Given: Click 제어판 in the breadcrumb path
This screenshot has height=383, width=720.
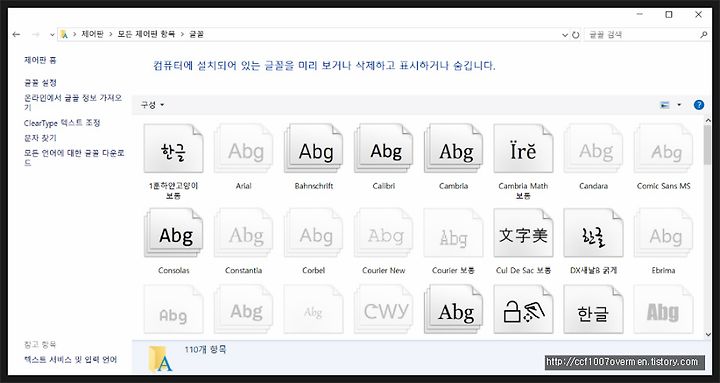Looking at the screenshot, I should coord(93,34).
